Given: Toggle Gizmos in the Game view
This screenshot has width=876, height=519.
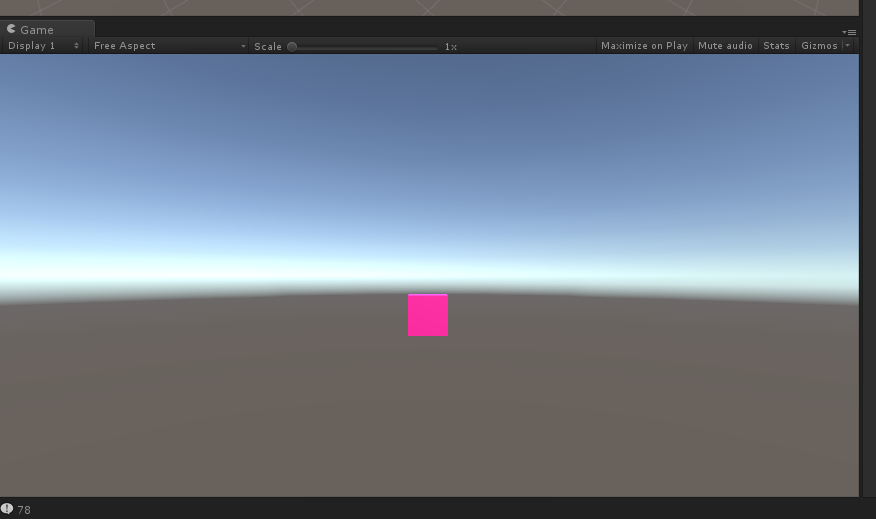Looking at the screenshot, I should tap(819, 46).
